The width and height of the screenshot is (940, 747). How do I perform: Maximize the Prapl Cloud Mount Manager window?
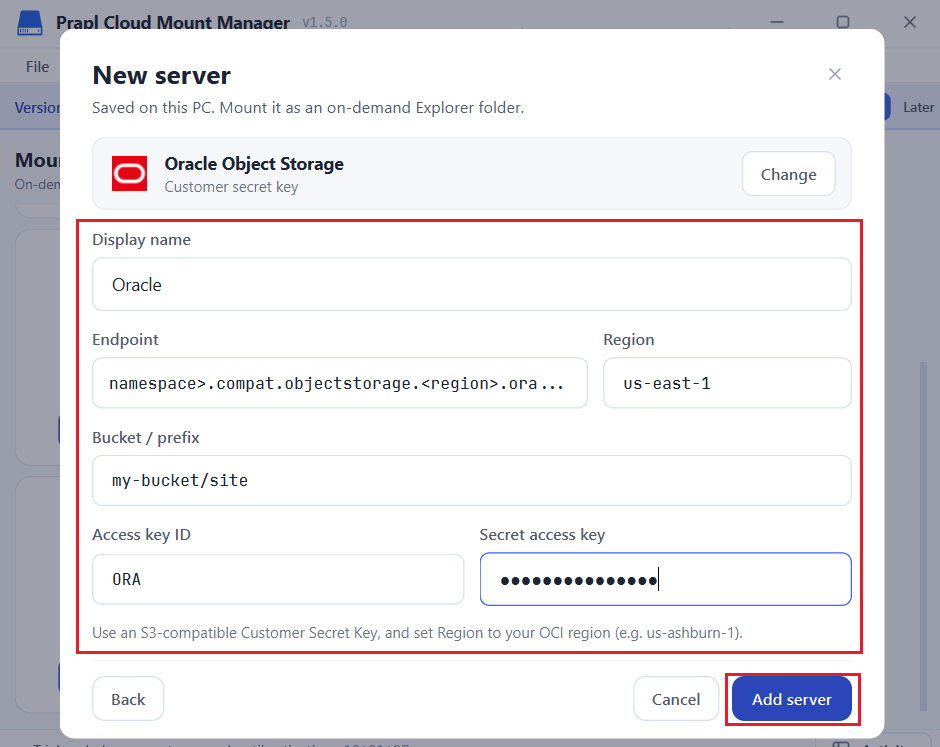pos(843,22)
